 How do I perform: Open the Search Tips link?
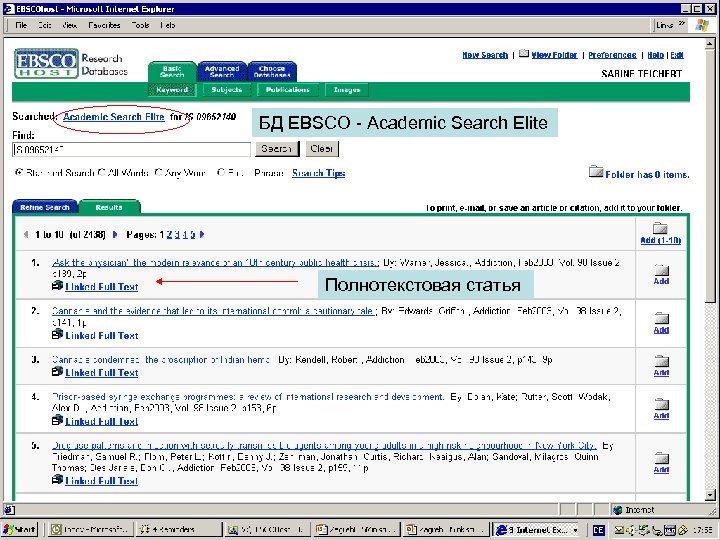(319, 173)
